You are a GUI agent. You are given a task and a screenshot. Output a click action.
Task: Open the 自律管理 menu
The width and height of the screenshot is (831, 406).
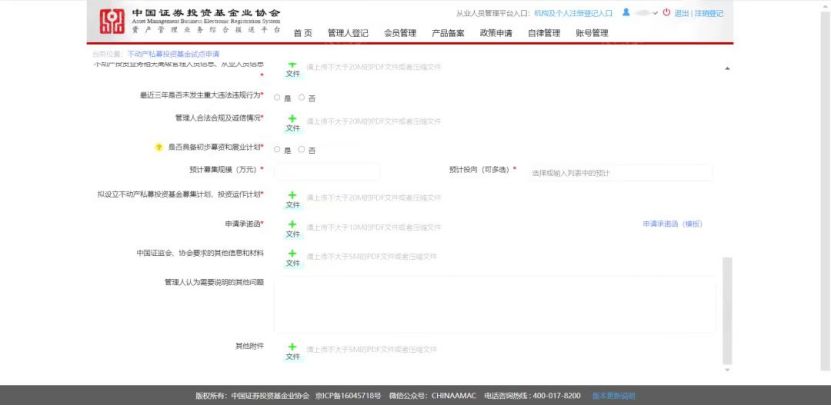[x=544, y=33]
